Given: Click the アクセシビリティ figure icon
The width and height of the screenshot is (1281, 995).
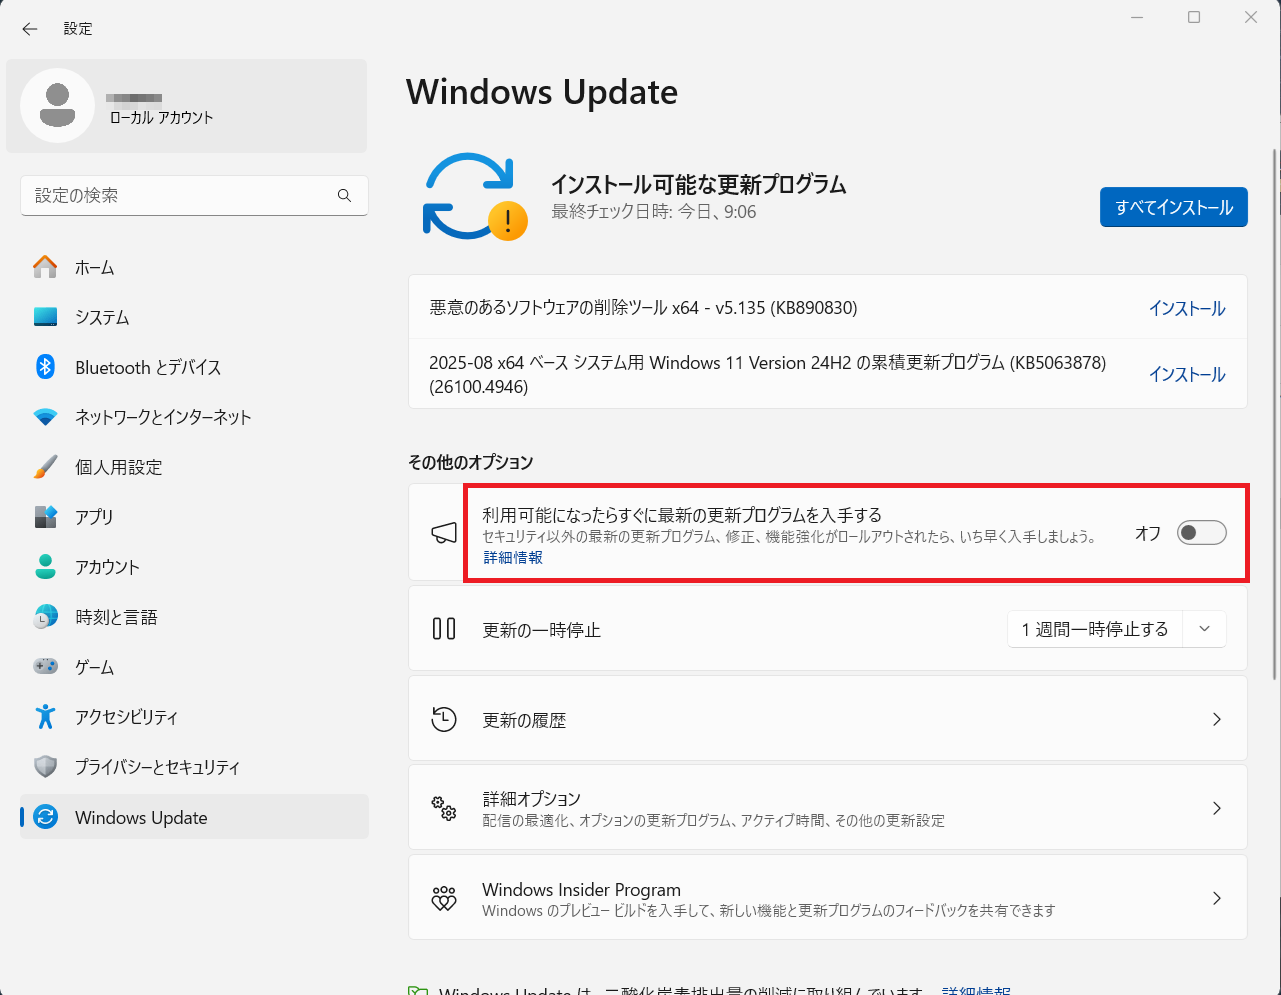Looking at the screenshot, I should (45, 717).
